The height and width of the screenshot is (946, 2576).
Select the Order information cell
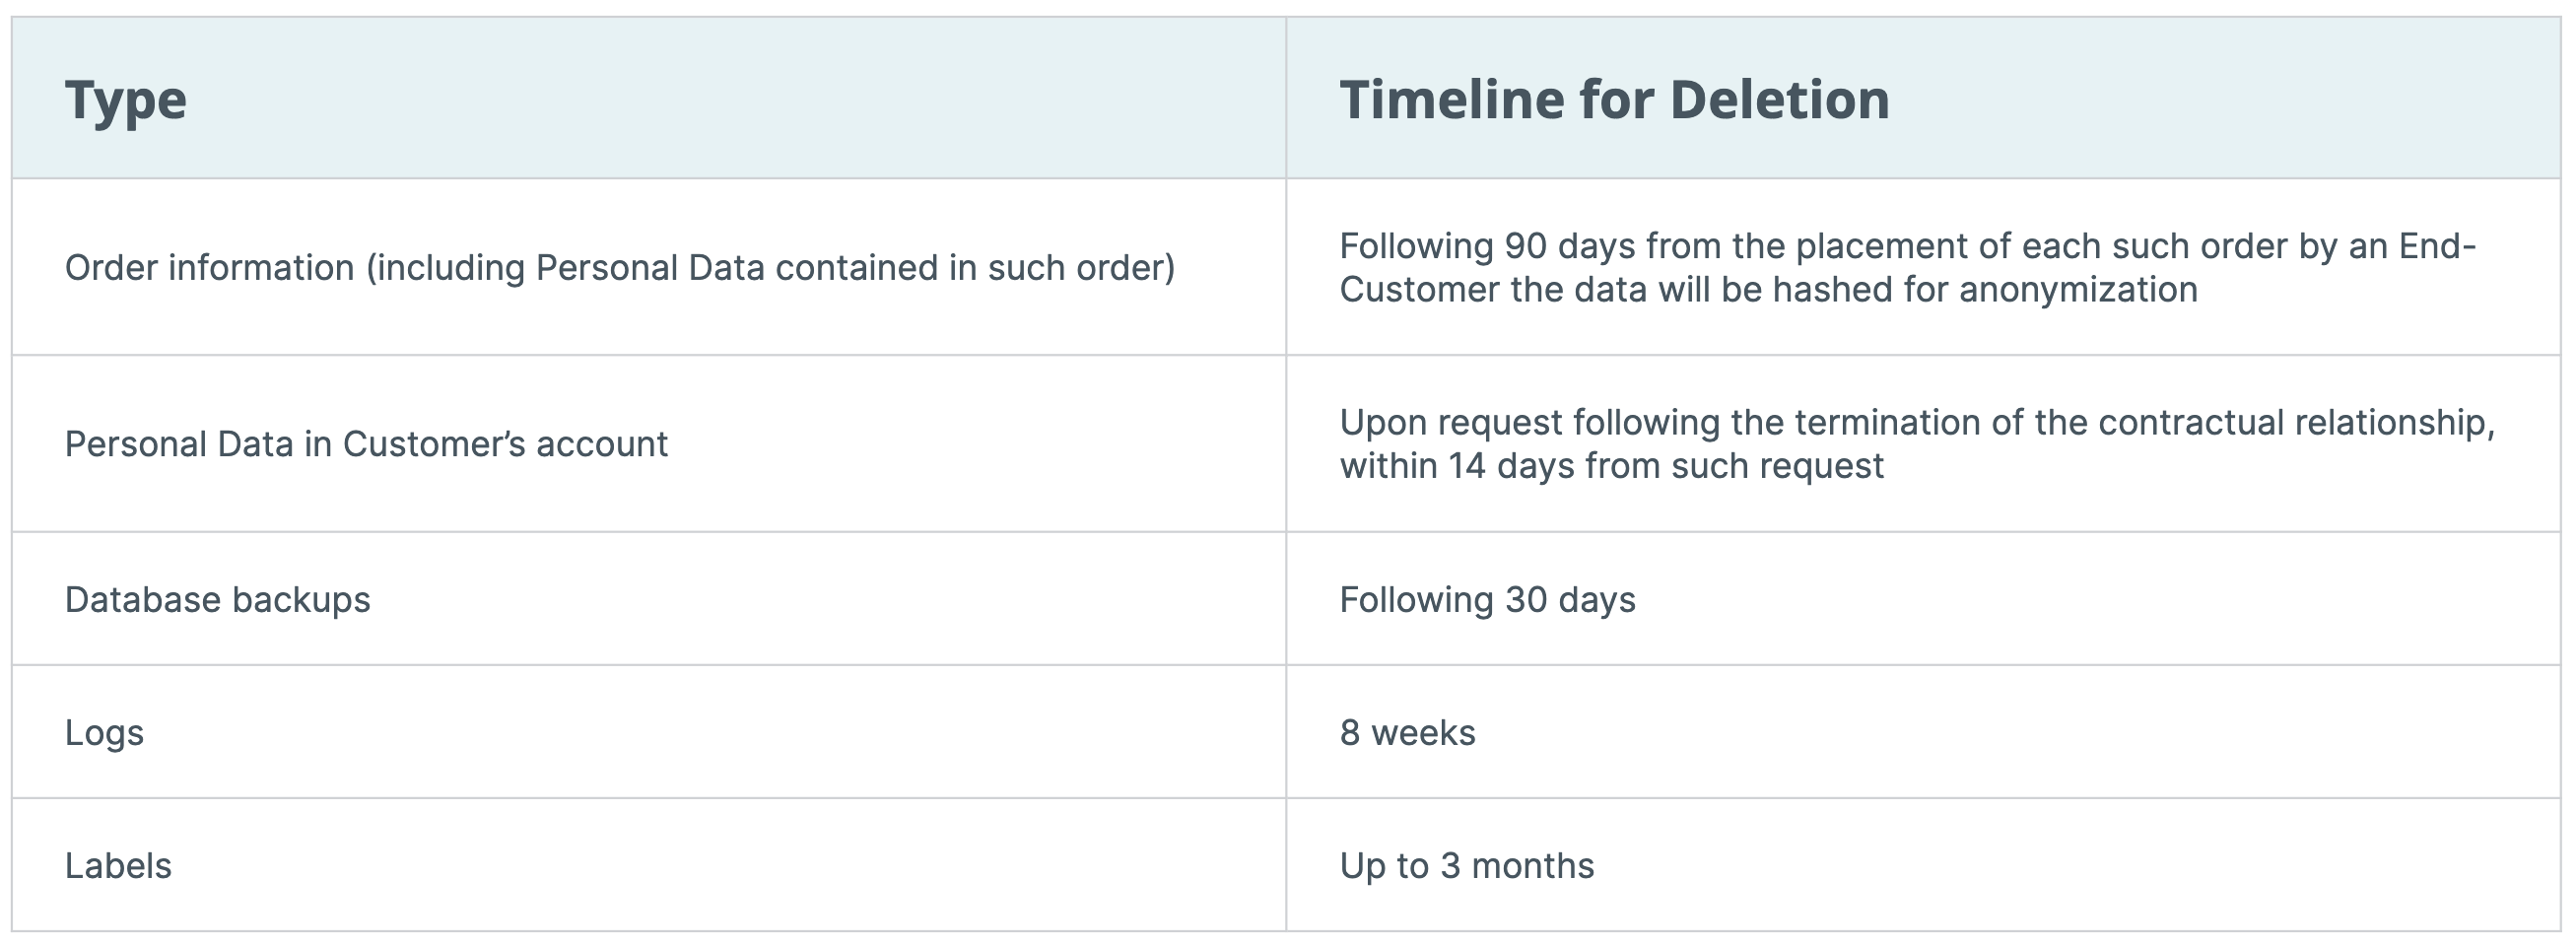coord(648,267)
